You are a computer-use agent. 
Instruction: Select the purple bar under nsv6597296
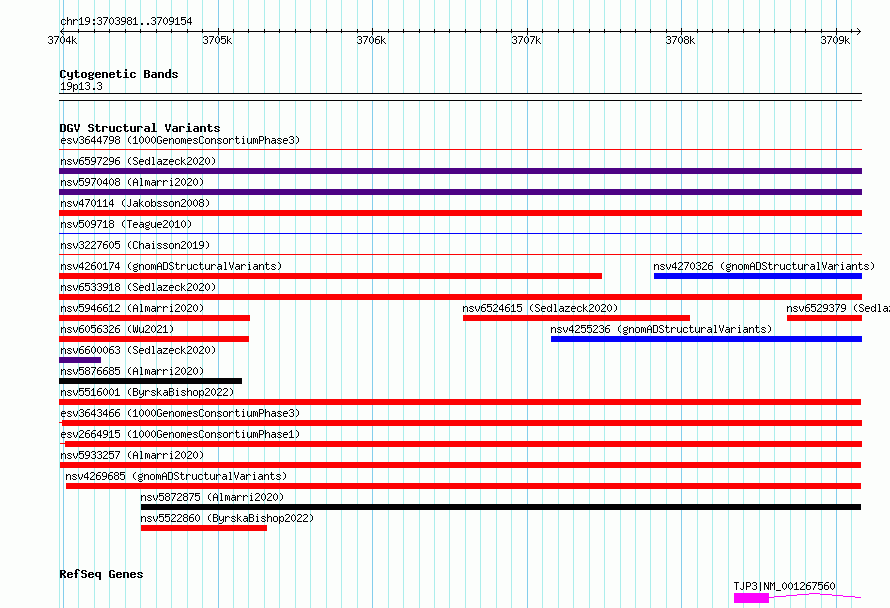click(x=460, y=171)
